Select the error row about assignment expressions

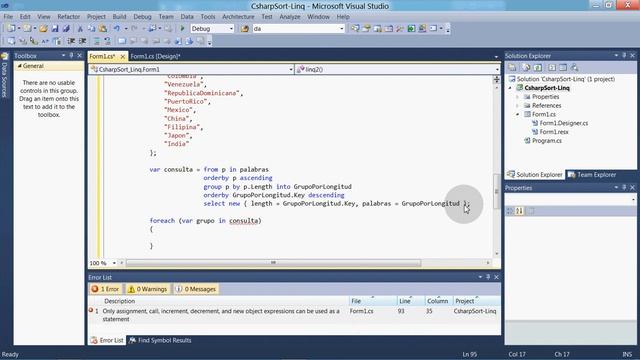coord(294,315)
